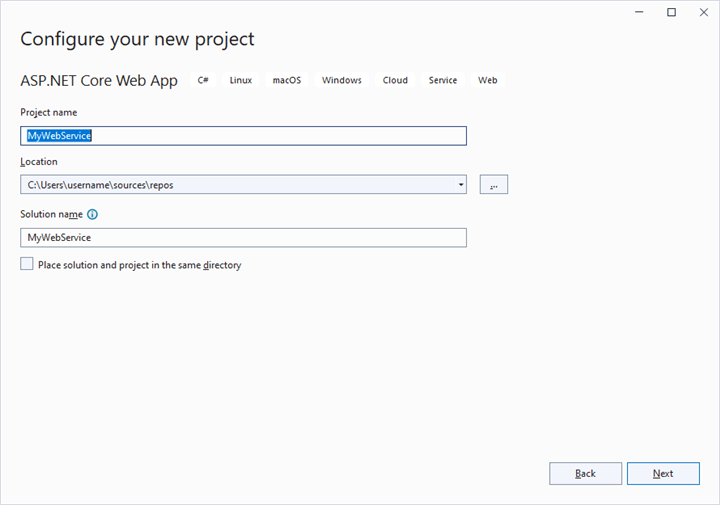The width and height of the screenshot is (720, 505).
Task: Click the Solution name info icon
Action: point(92,214)
